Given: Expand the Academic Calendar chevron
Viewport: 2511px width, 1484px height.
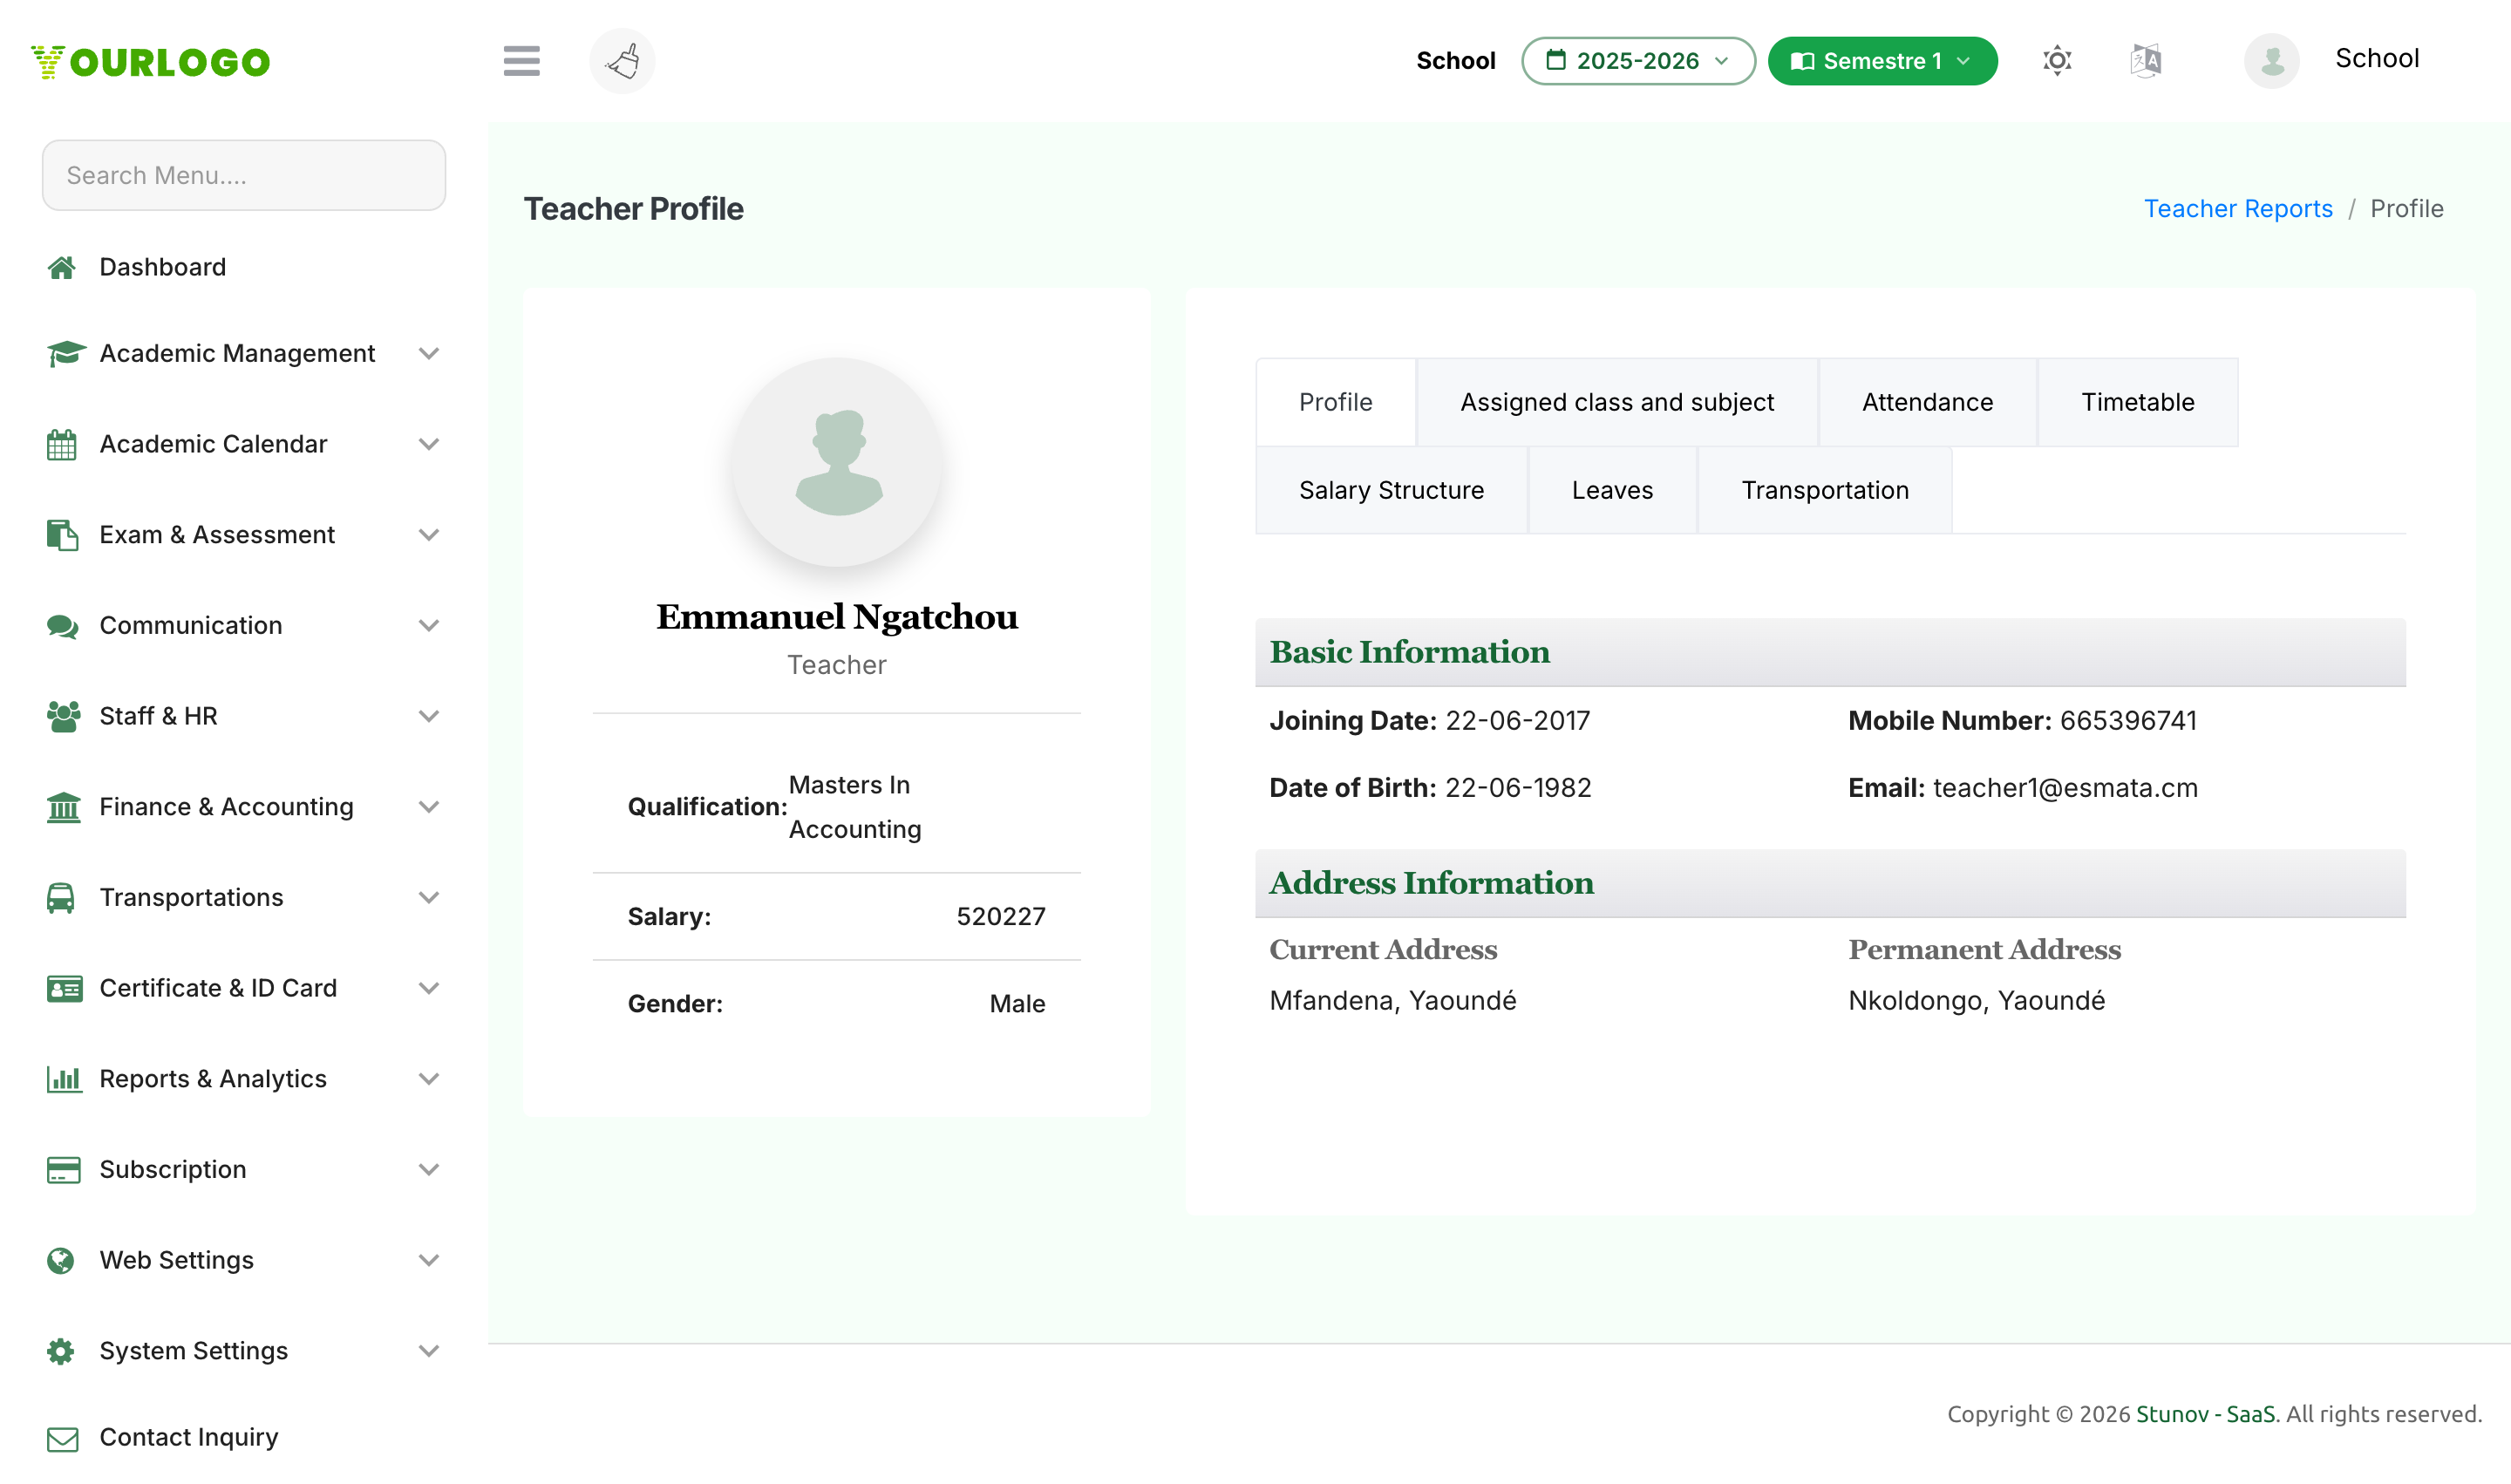Looking at the screenshot, I should click(428, 444).
